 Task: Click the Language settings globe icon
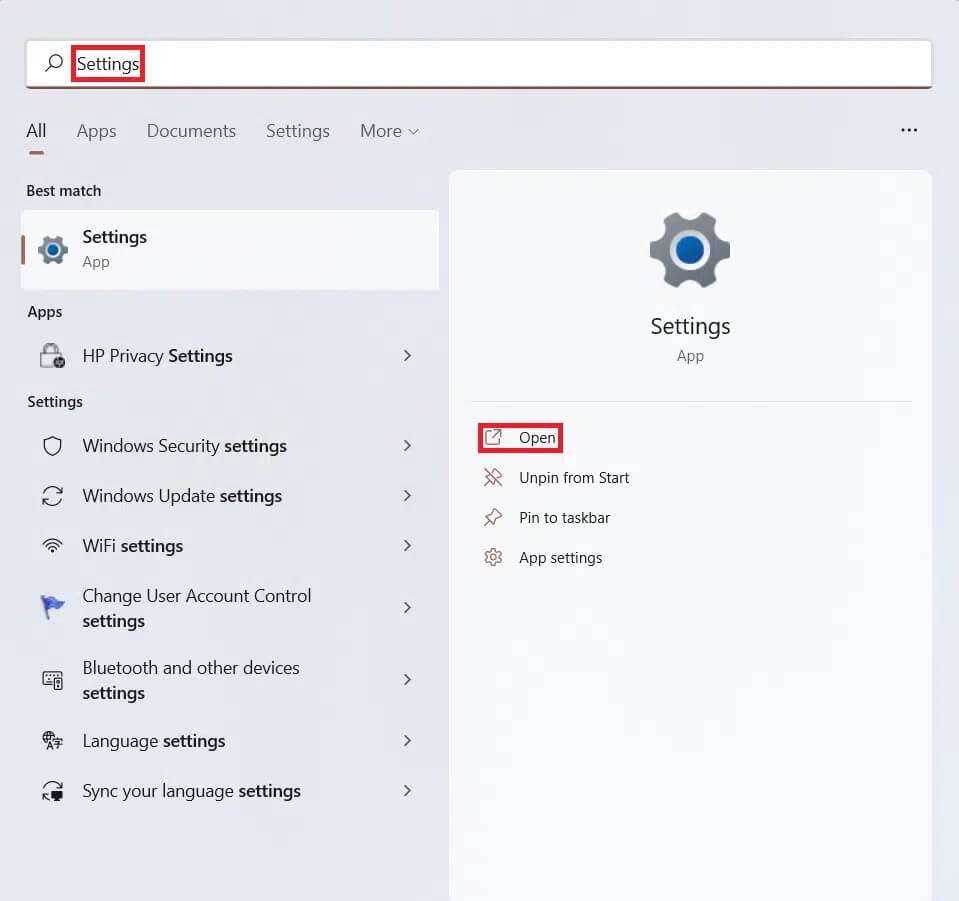(x=53, y=741)
